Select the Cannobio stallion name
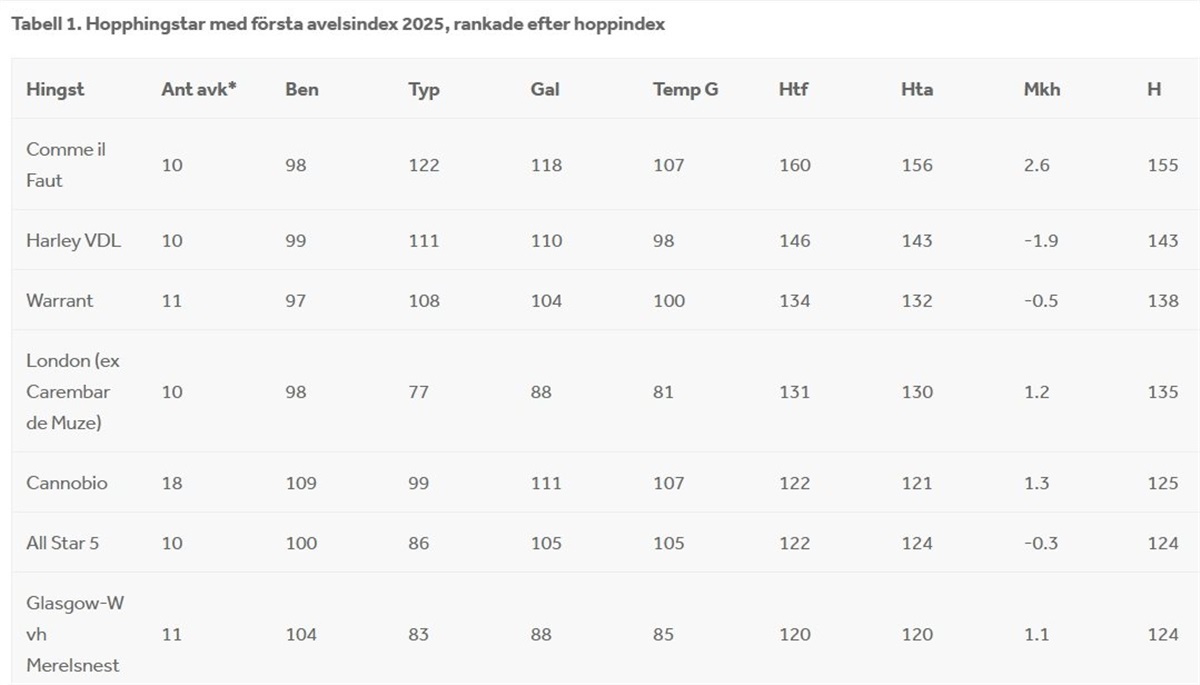The width and height of the screenshot is (1200, 685). click(67, 483)
